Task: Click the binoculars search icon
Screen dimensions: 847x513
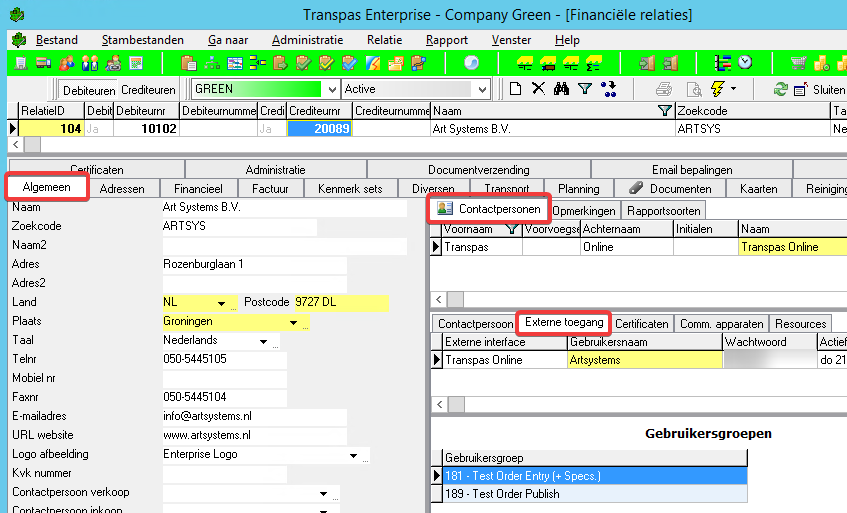Action: 561,89
